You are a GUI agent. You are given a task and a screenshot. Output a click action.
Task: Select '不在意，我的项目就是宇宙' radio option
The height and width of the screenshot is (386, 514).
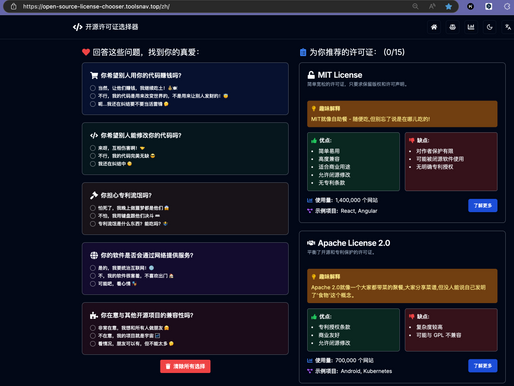pyautogui.click(x=93, y=336)
